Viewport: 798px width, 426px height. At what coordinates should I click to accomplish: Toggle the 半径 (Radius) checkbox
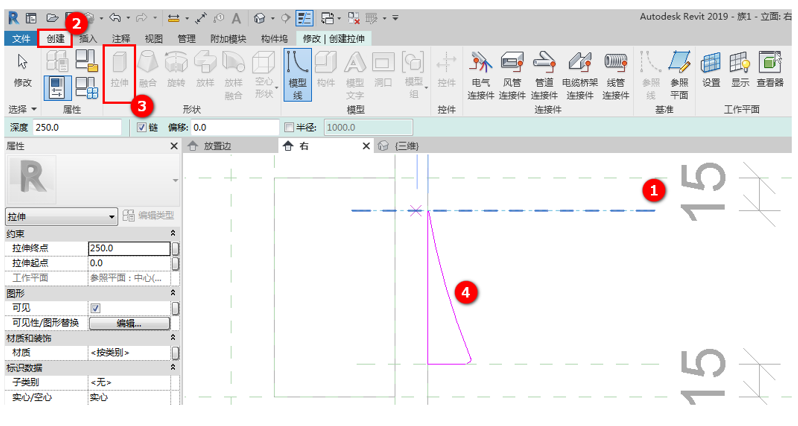289,127
